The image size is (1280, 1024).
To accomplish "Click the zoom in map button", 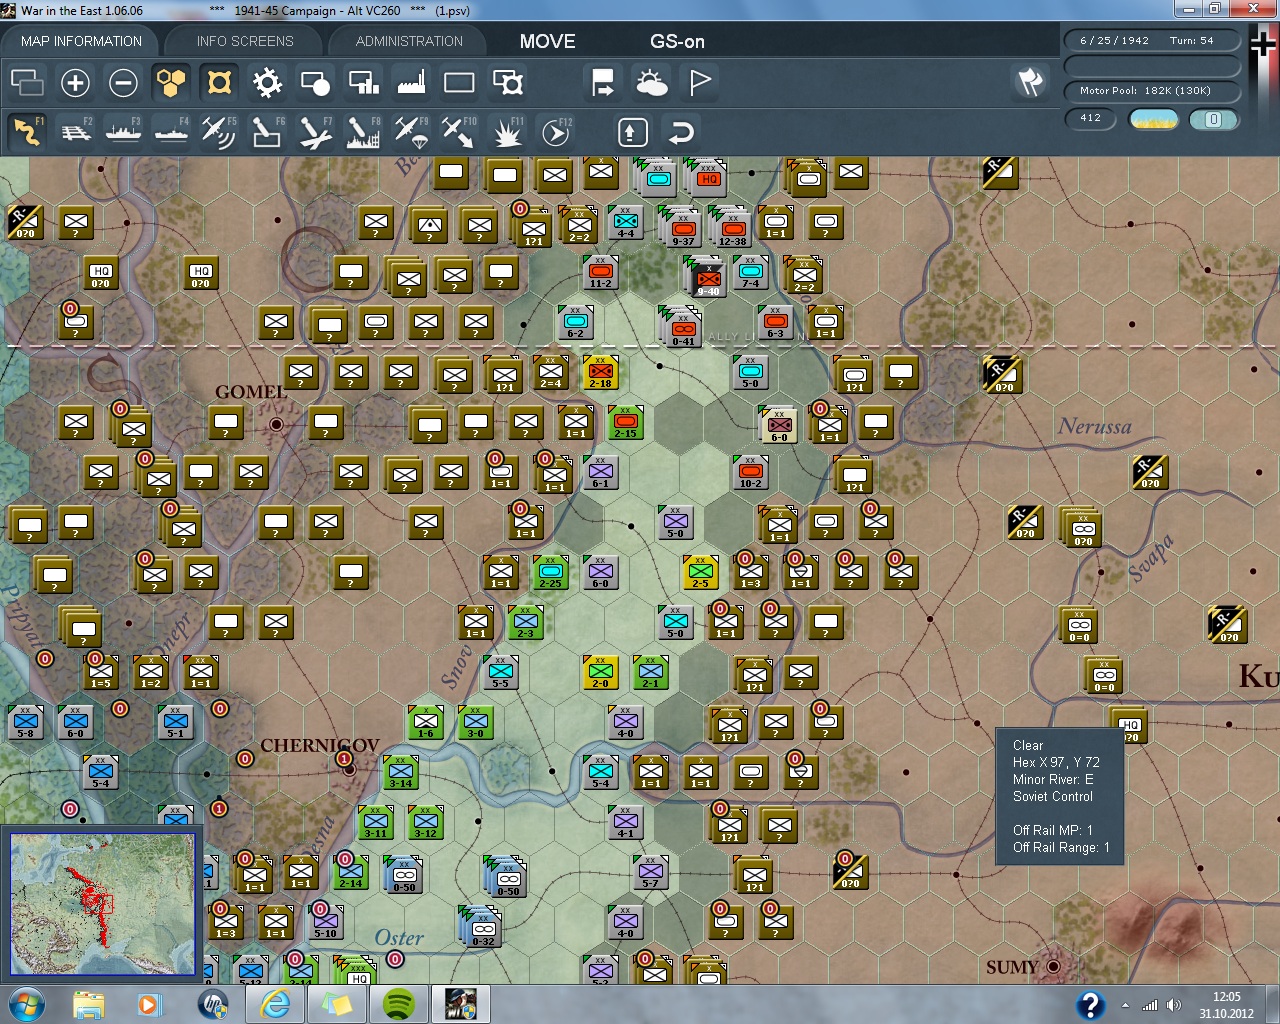I will pyautogui.click(x=75, y=83).
